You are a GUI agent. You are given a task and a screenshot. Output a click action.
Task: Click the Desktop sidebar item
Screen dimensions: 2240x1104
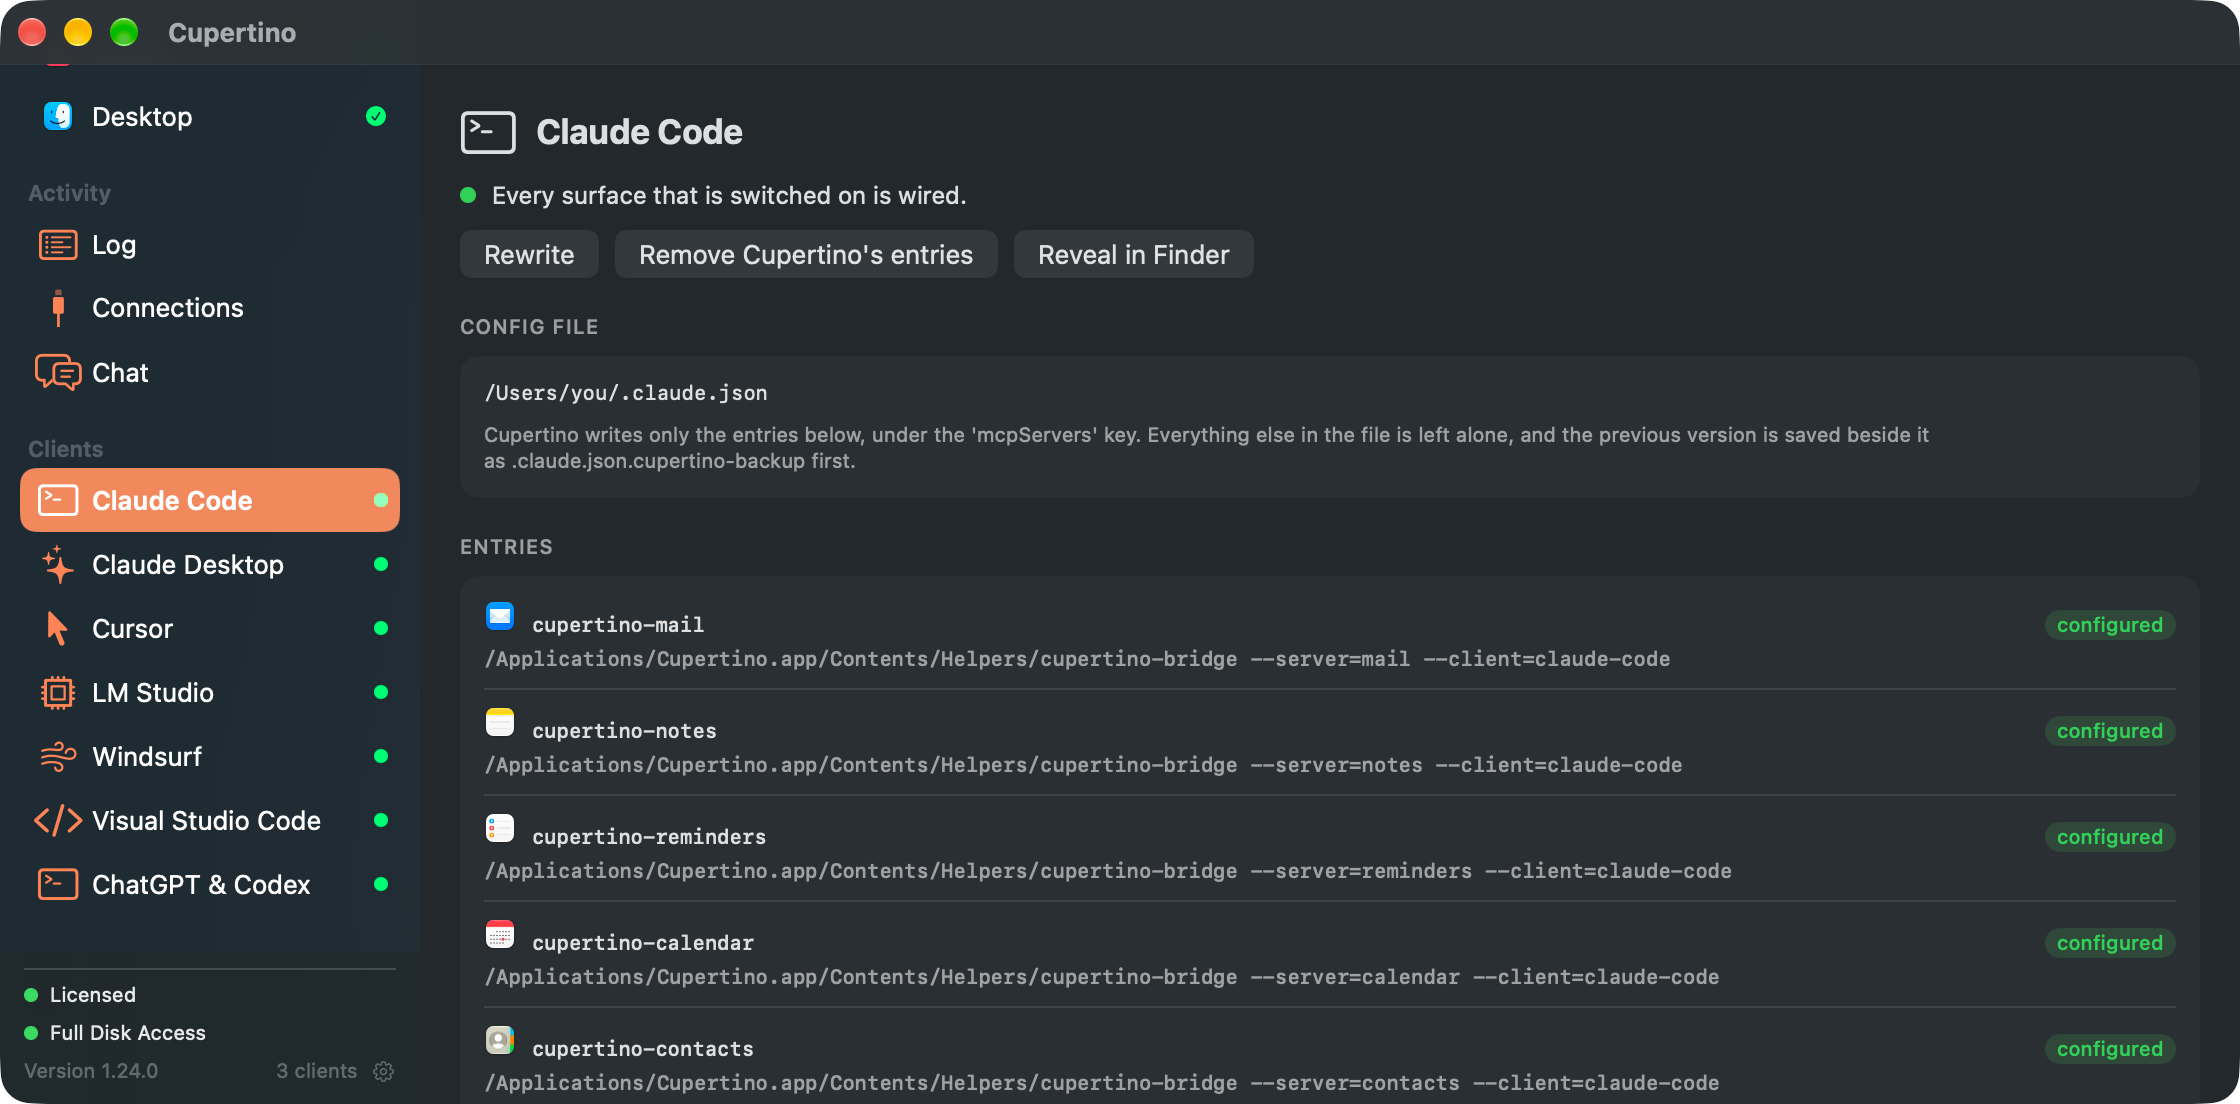(210, 117)
